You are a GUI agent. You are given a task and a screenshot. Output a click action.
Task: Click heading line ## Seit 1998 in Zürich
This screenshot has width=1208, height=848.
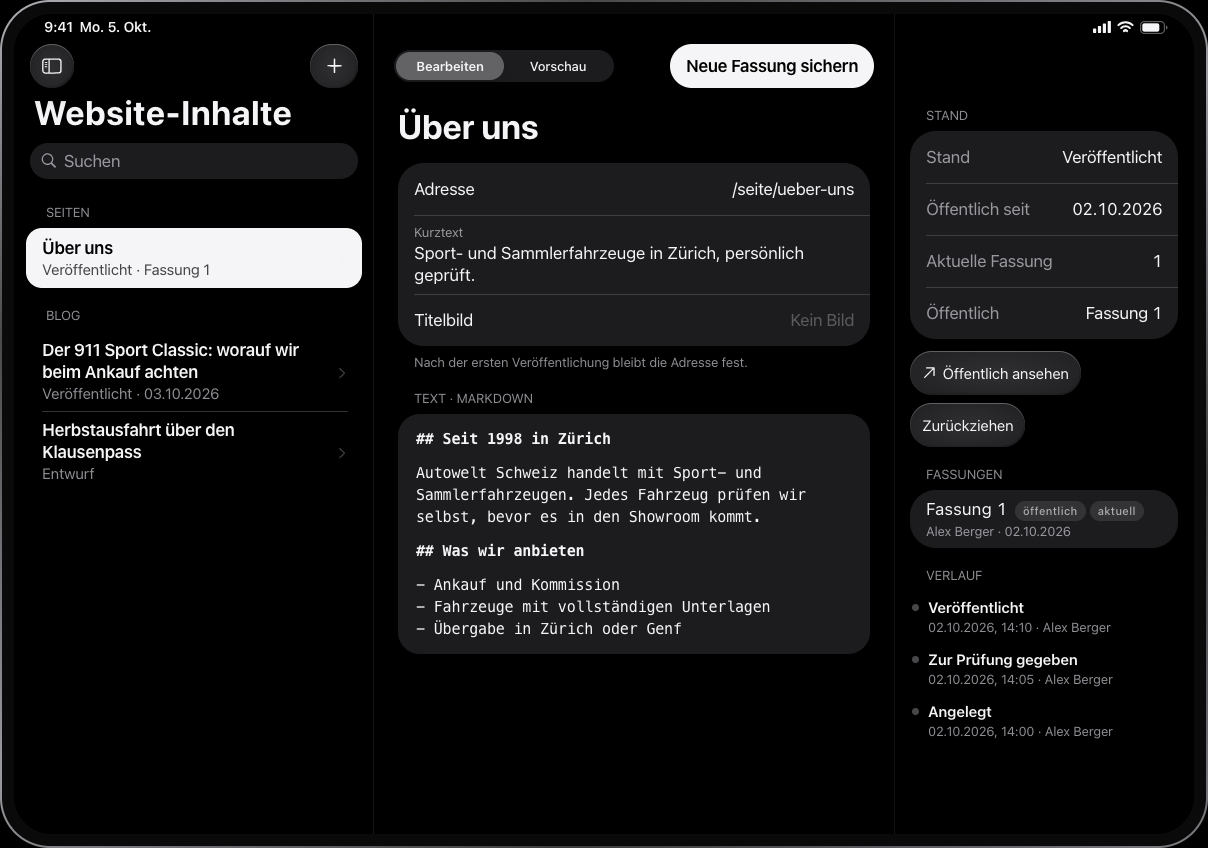(513, 438)
